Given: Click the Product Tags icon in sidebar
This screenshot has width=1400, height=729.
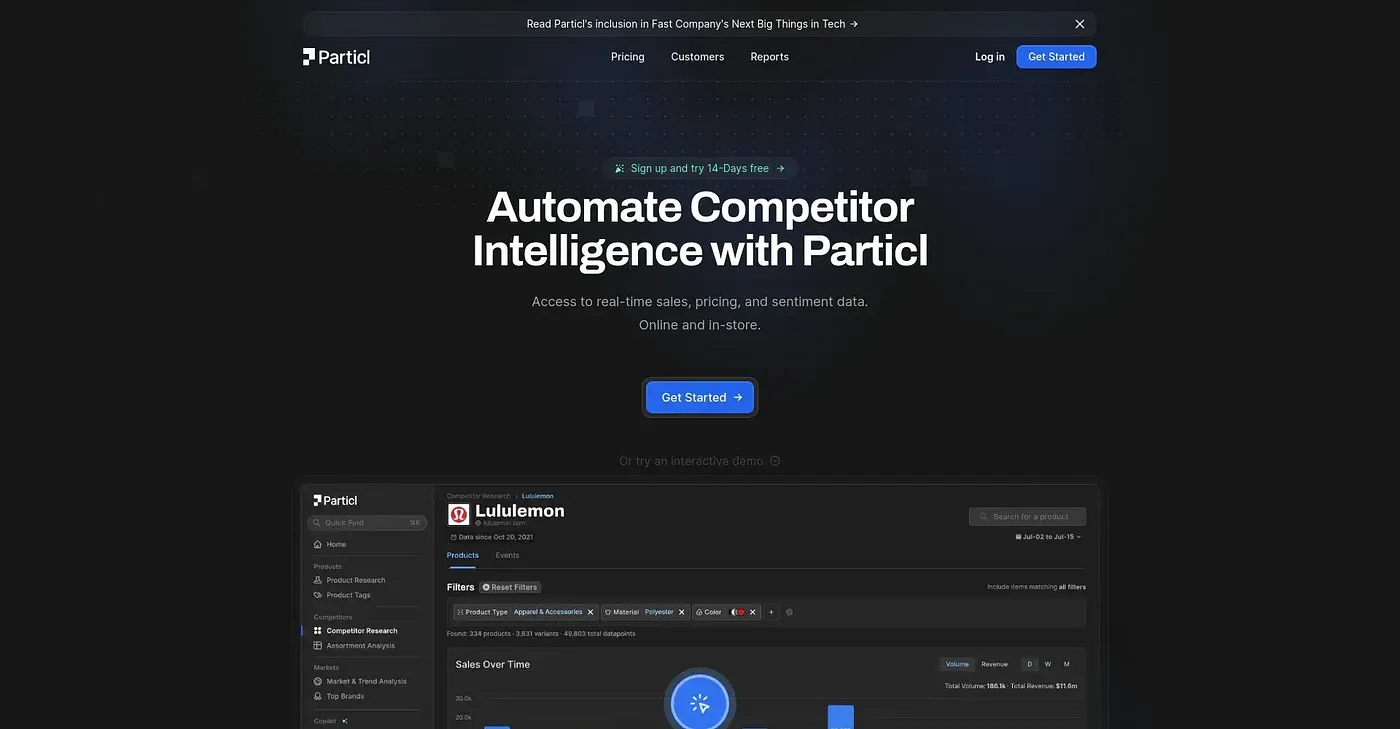Looking at the screenshot, I should click(318, 595).
